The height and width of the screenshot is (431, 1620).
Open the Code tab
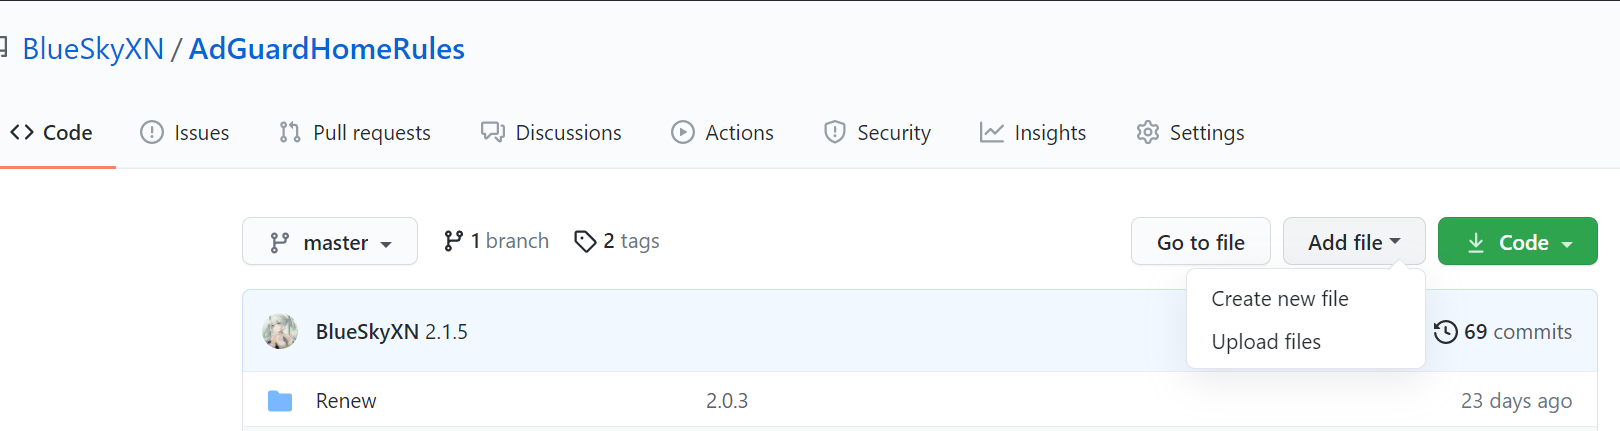[x=51, y=133]
